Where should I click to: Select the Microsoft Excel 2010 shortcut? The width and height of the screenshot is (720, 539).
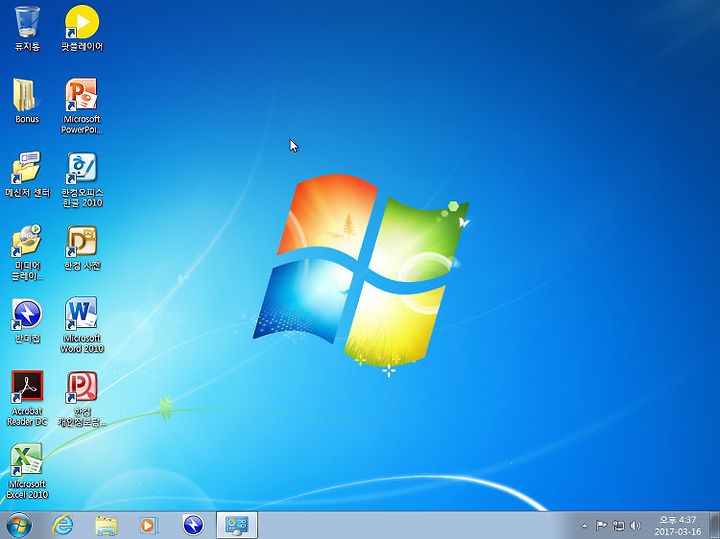27,471
